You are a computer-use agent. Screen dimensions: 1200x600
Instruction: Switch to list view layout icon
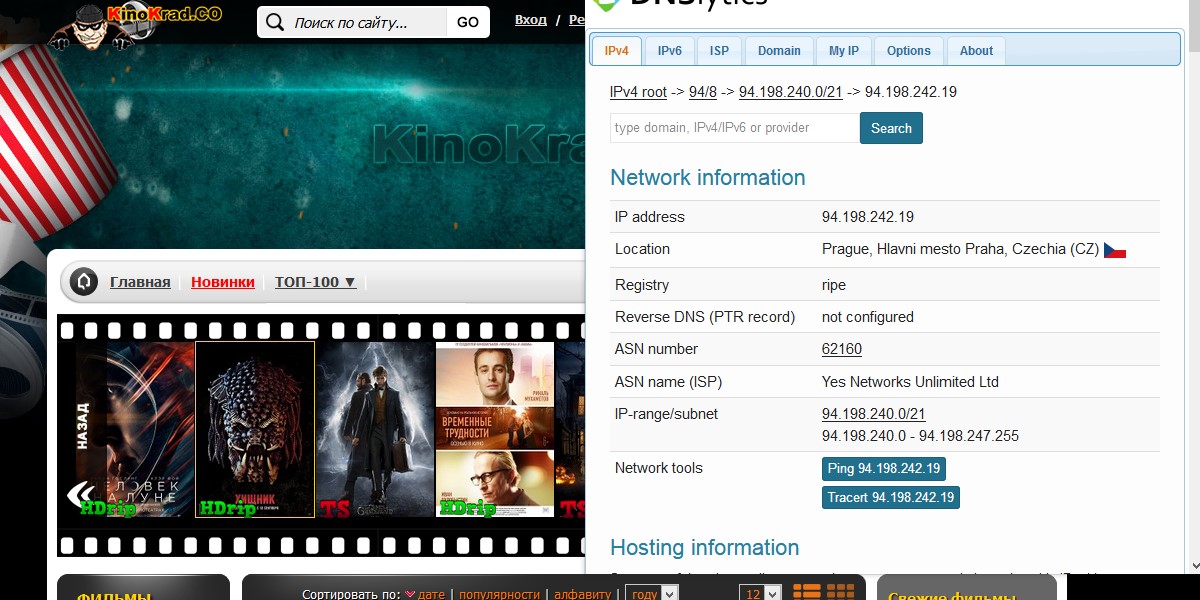click(x=806, y=593)
